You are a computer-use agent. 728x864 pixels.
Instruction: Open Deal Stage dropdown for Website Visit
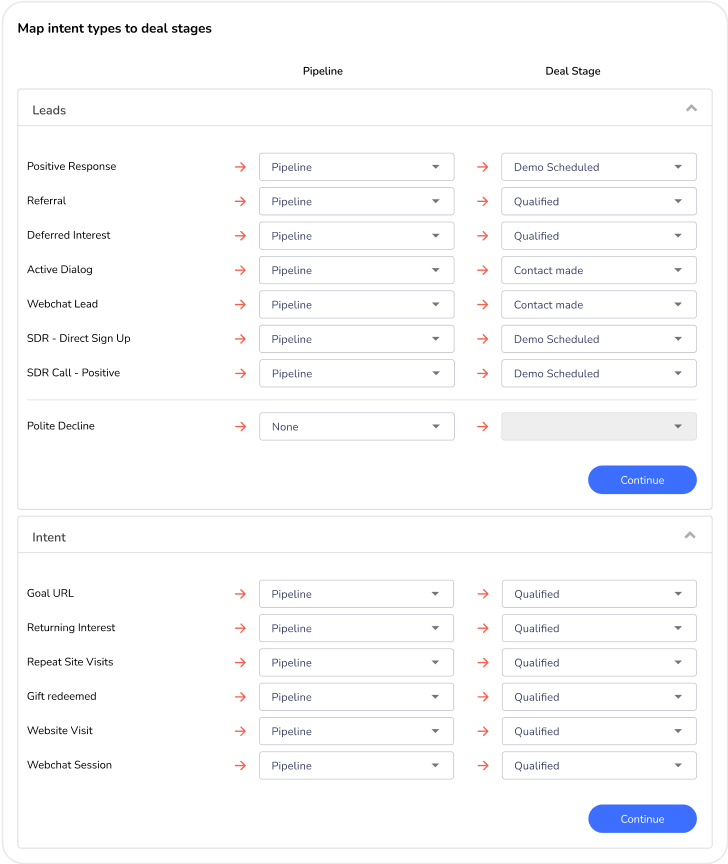pos(598,731)
